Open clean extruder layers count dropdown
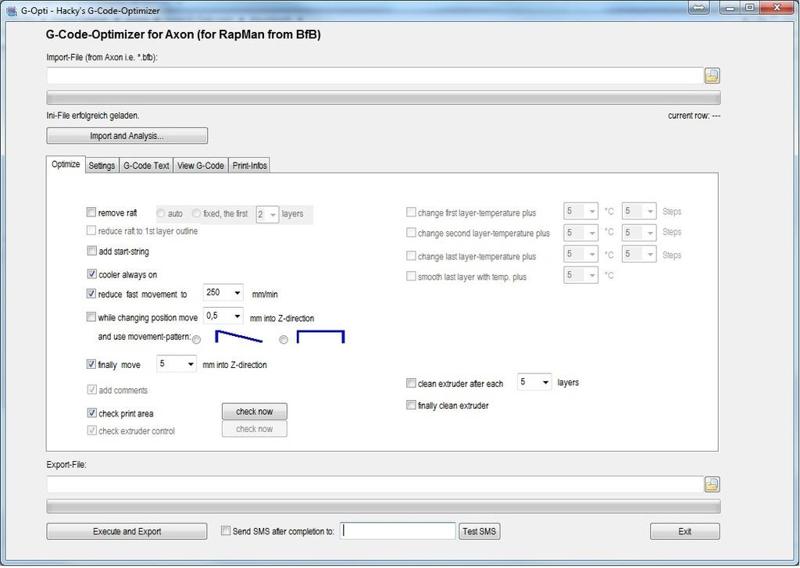This screenshot has height=568, width=800. pos(545,382)
